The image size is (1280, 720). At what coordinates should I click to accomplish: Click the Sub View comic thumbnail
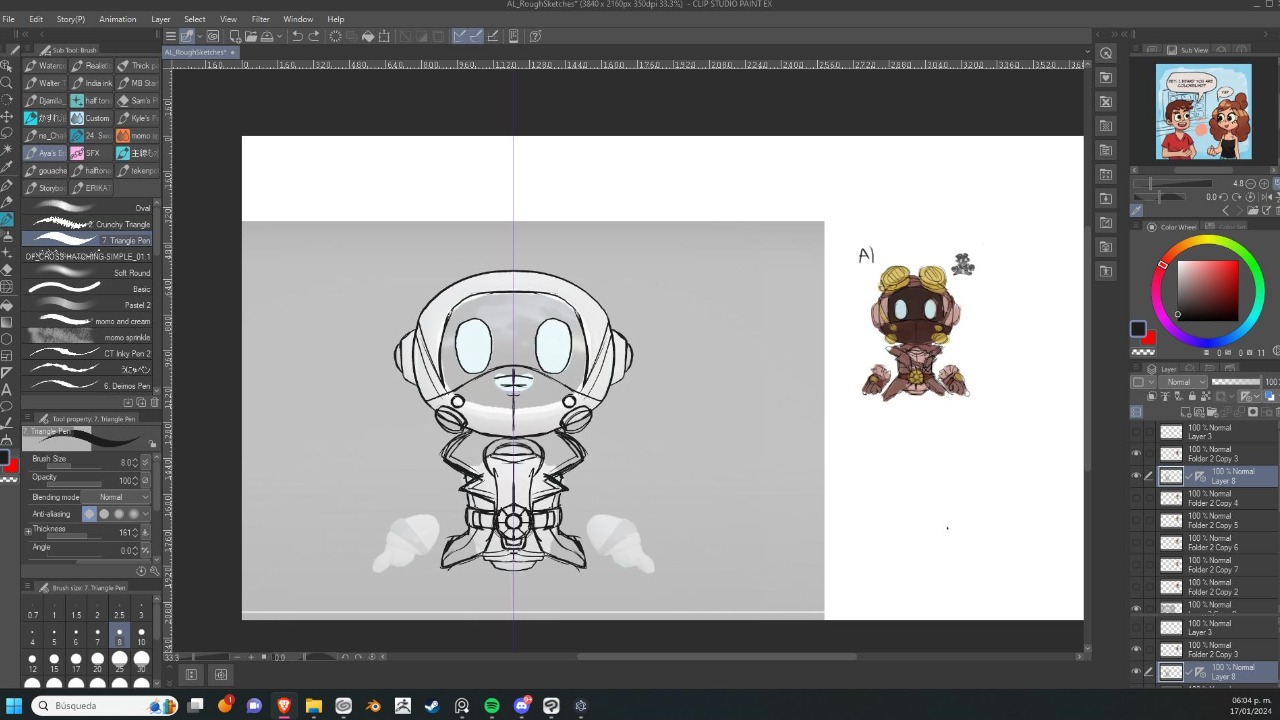(x=1203, y=112)
